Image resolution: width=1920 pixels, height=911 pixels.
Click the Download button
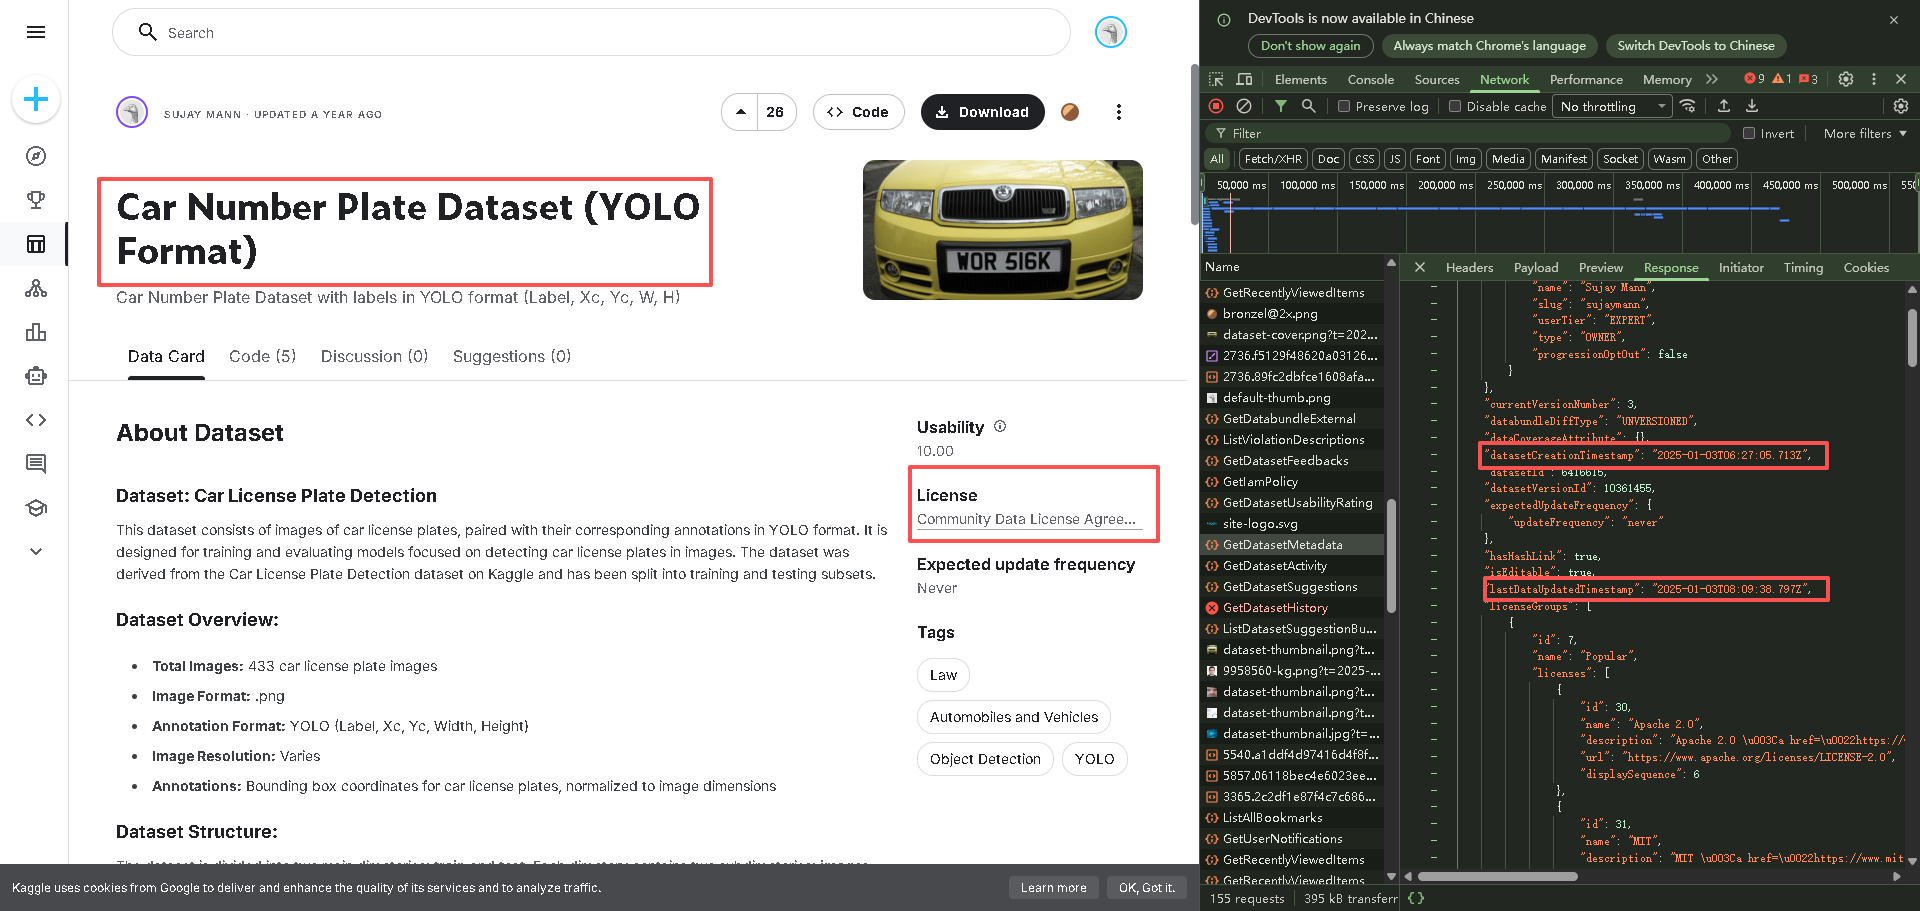point(982,112)
